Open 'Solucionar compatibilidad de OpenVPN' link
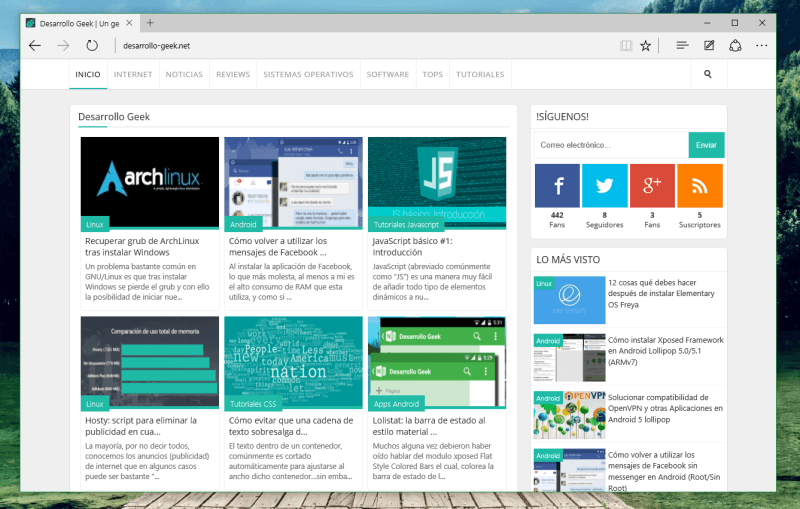Viewport: 800px width, 509px height. pyautogui.click(x=665, y=409)
